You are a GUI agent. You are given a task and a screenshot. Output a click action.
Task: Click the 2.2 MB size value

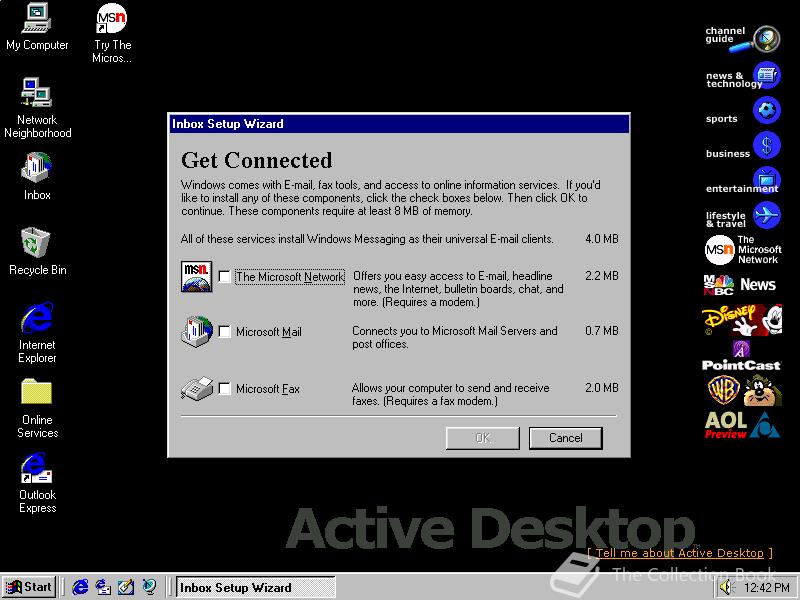602,276
